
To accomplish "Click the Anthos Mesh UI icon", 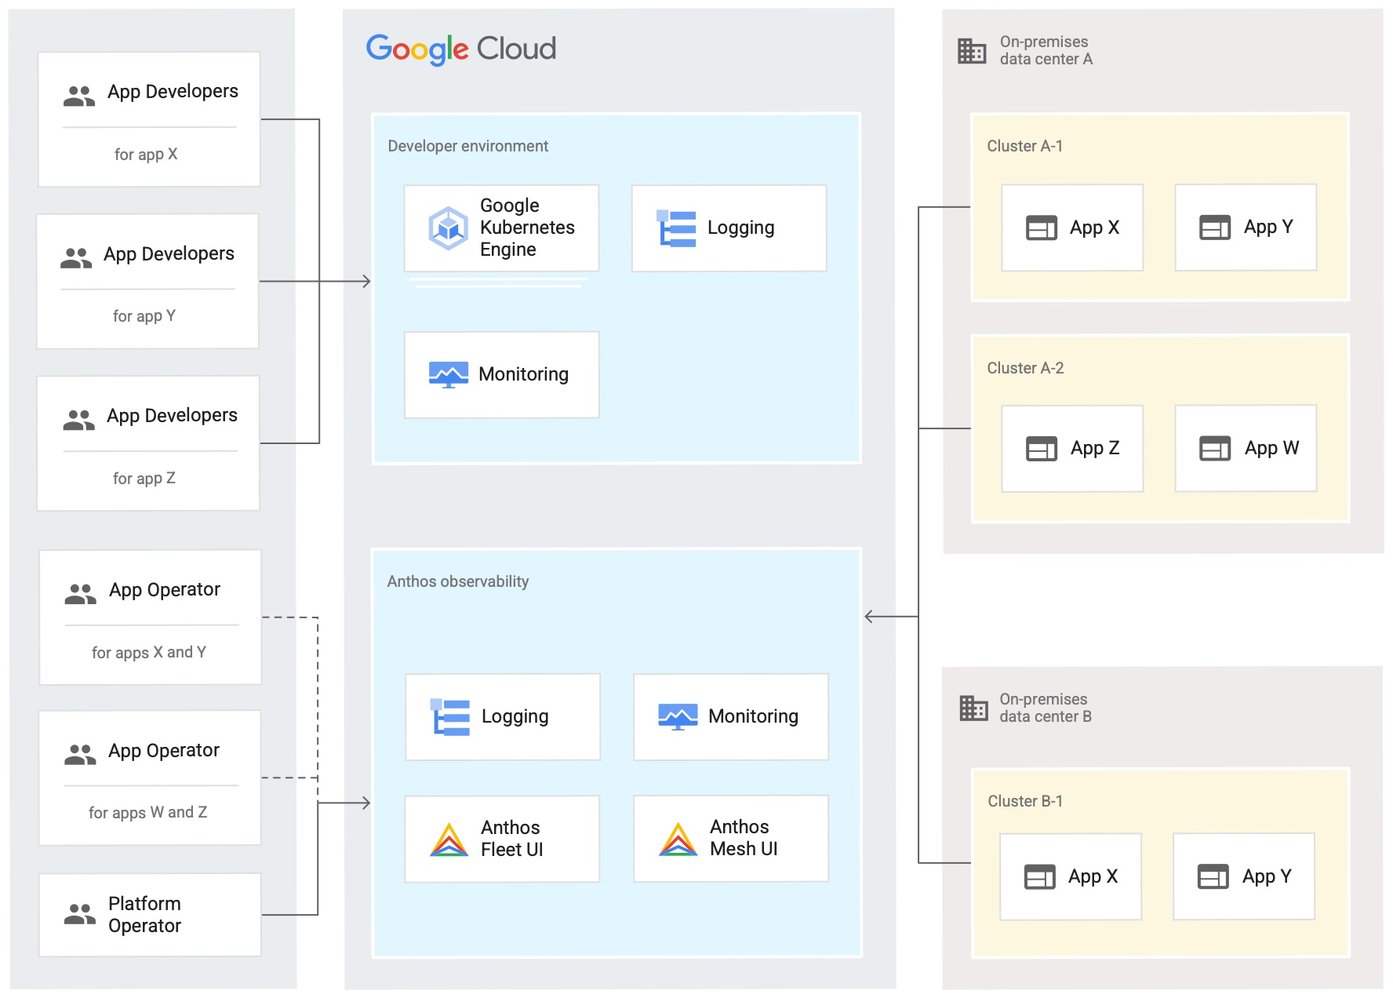I will [x=677, y=838].
